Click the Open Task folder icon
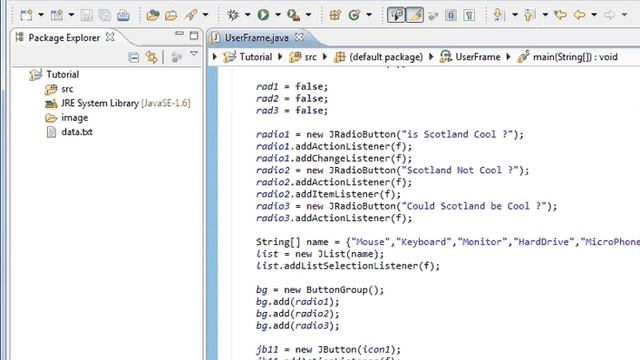Viewport: 640px width, 360px height. click(171, 15)
